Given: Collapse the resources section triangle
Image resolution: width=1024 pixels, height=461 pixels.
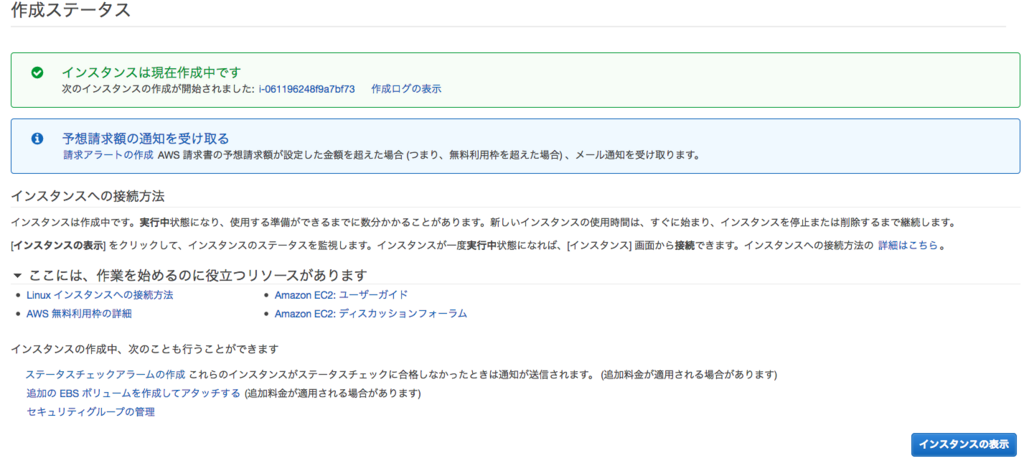Looking at the screenshot, I should coord(17,275).
